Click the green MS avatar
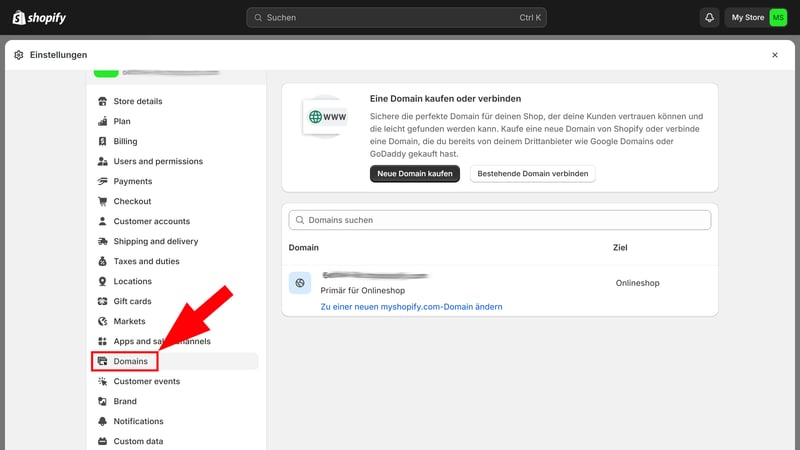 click(x=778, y=18)
